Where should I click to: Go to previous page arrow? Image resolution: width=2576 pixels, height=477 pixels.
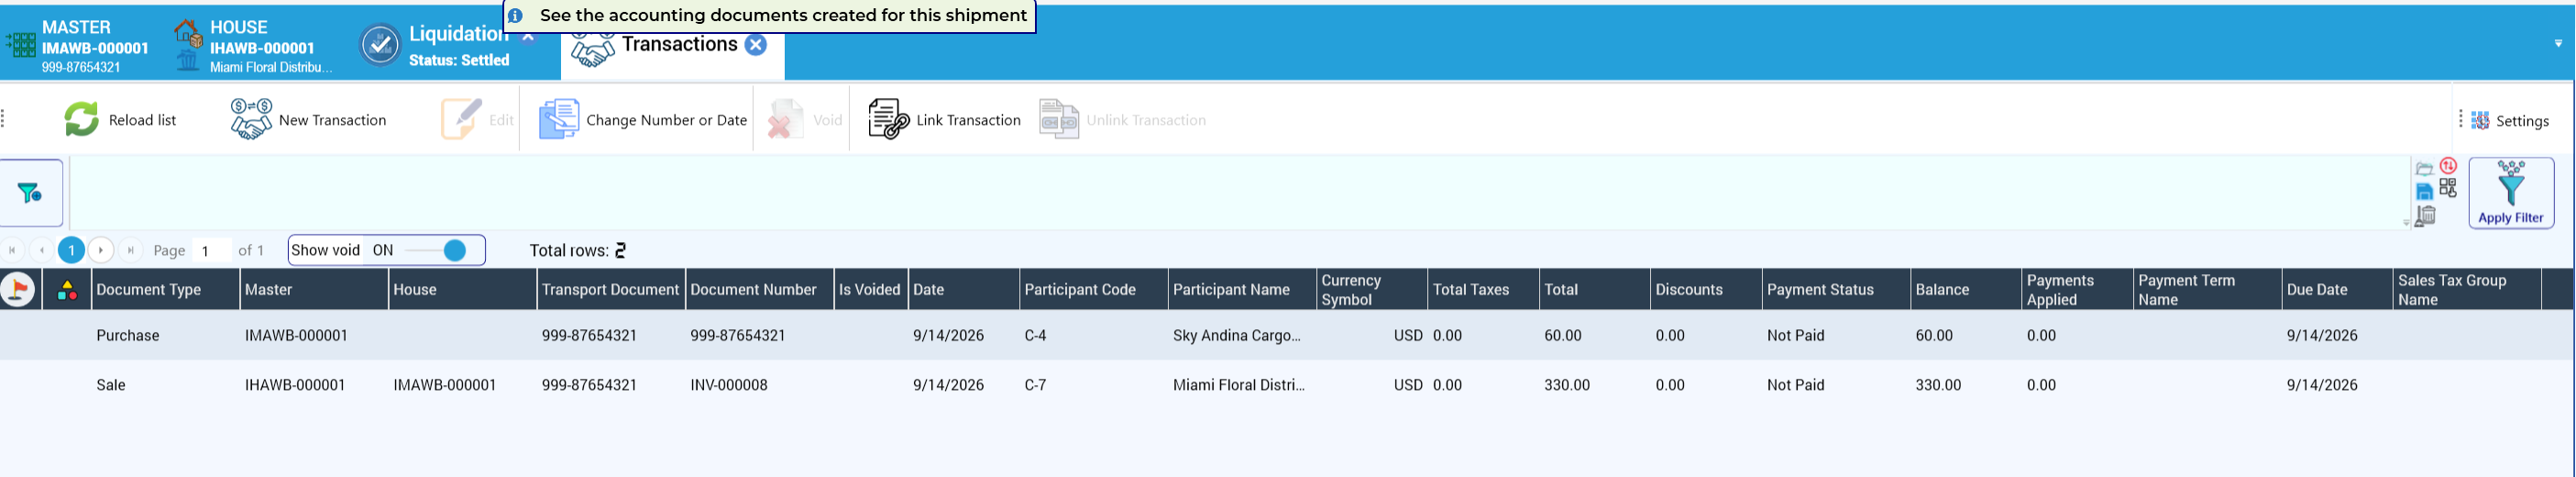[x=42, y=250]
